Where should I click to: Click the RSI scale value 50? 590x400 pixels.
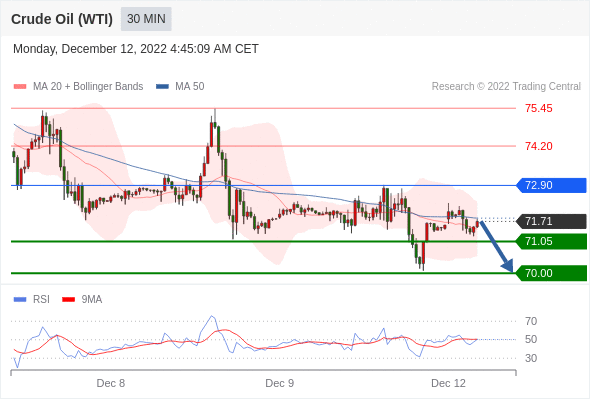(x=531, y=339)
